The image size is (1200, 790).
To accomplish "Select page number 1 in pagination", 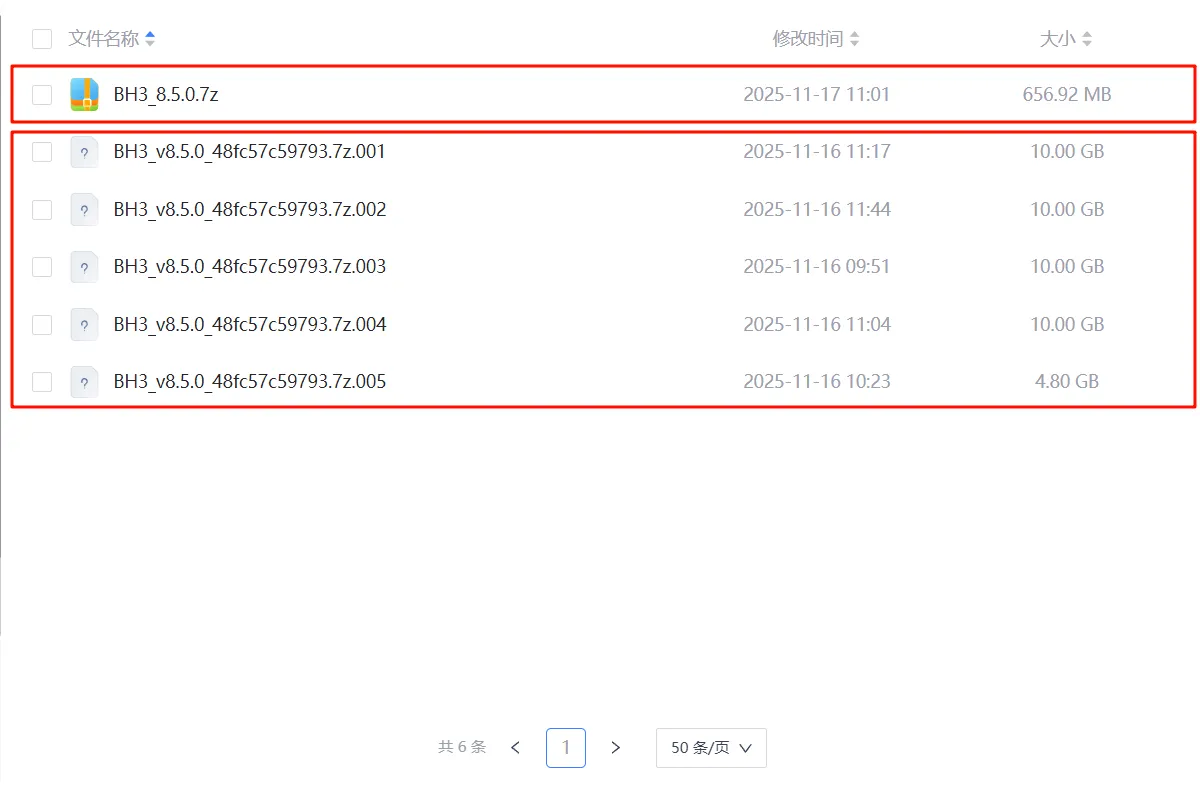I will coord(566,748).
